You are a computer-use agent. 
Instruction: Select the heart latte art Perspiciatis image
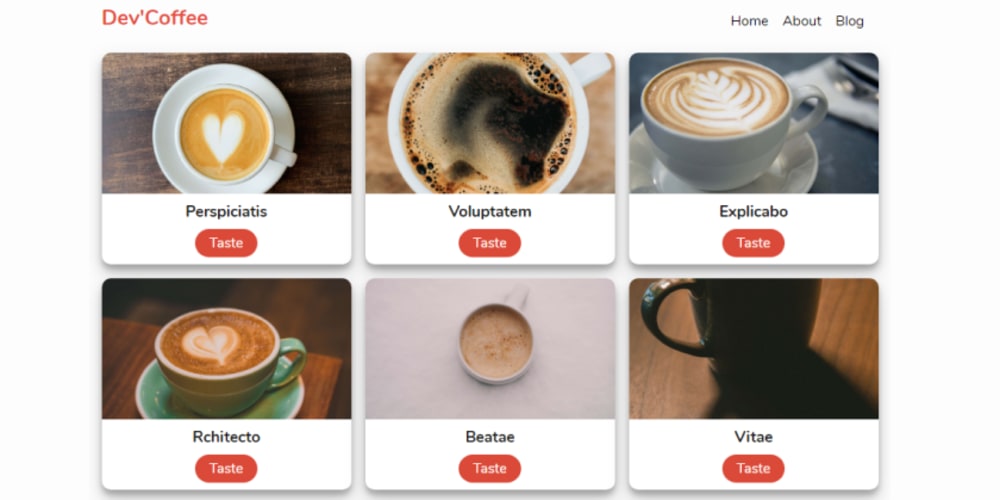[226, 123]
